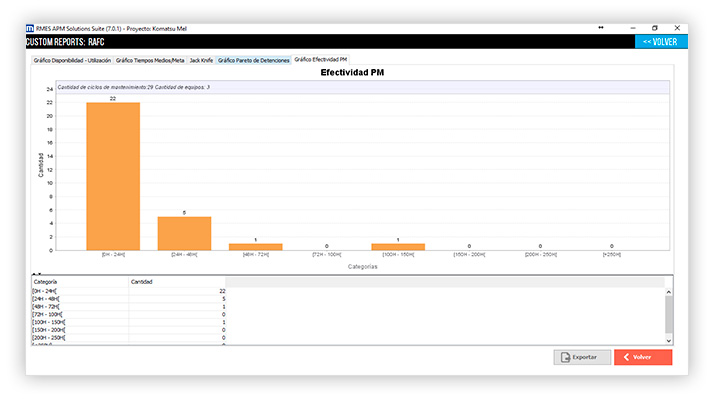This screenshot has width=716, height=399.
Task: Switch to Gráfico Tiempos Medios/Meta tab
Action: point(150,60)
